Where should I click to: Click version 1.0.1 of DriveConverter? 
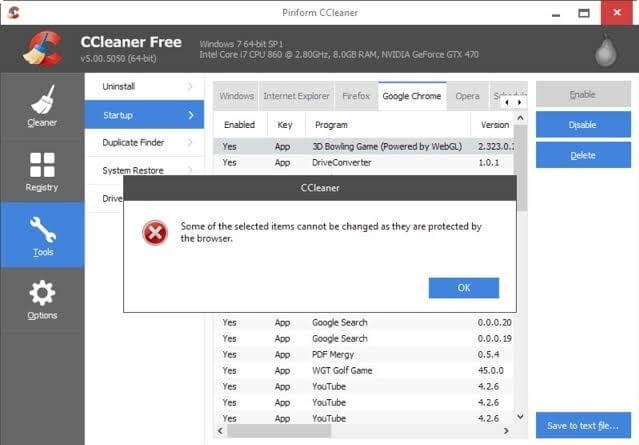488,163
